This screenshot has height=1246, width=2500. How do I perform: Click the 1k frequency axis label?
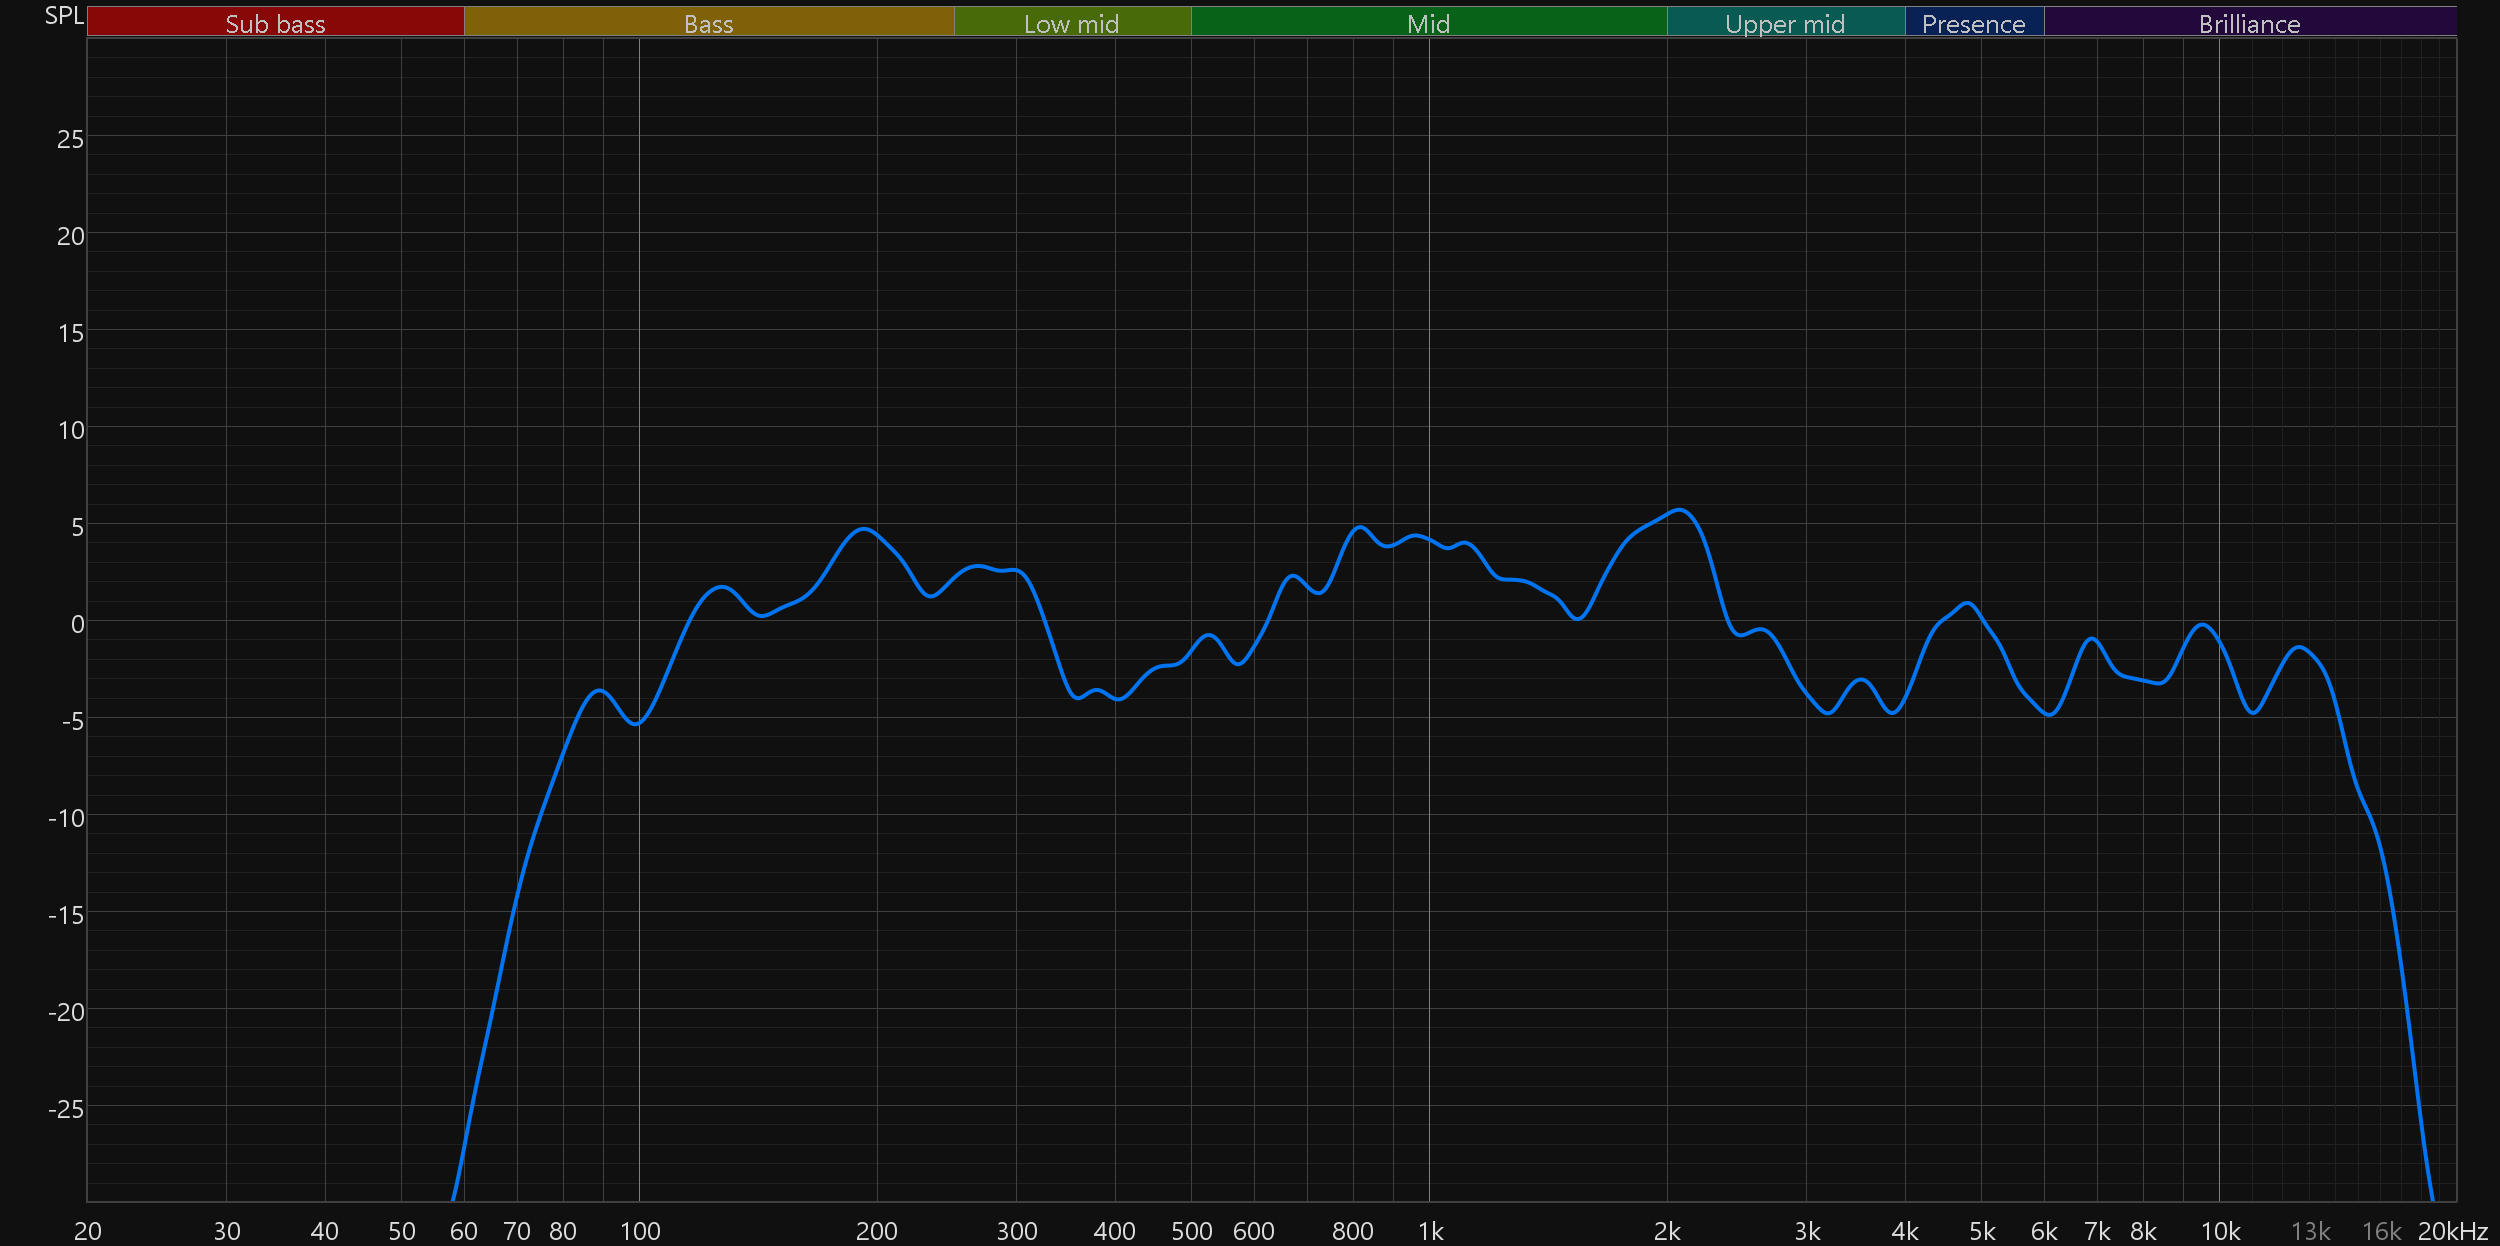click(1430, 1231)
